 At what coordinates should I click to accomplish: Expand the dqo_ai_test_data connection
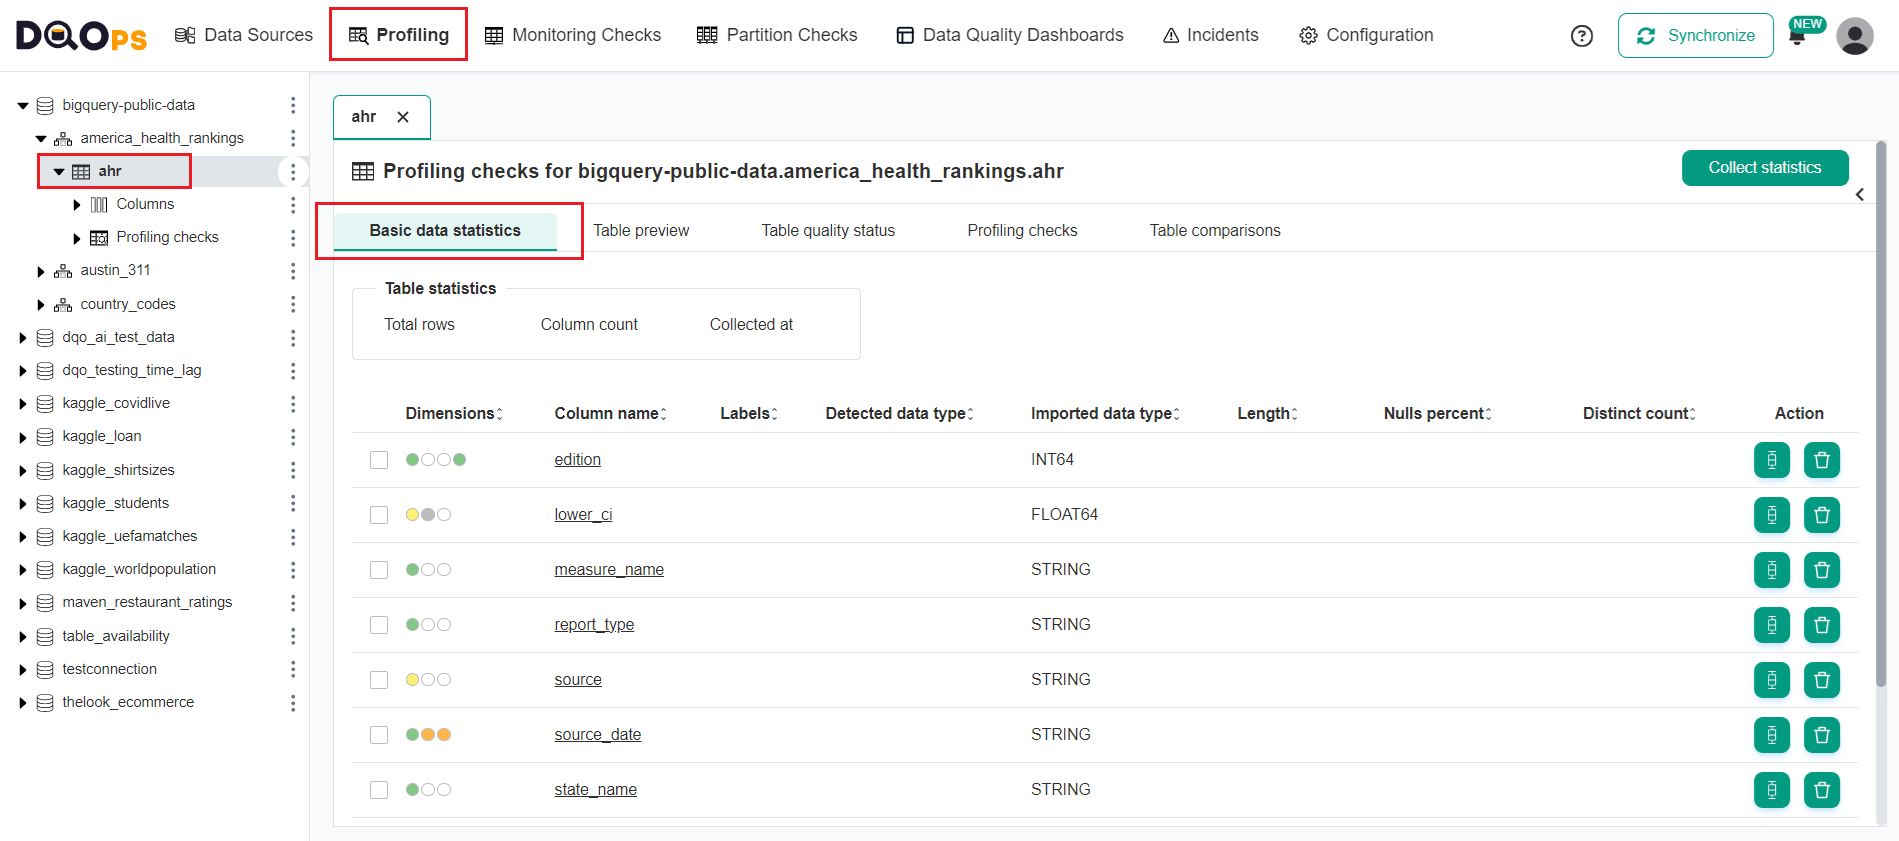tap(23, 338)
